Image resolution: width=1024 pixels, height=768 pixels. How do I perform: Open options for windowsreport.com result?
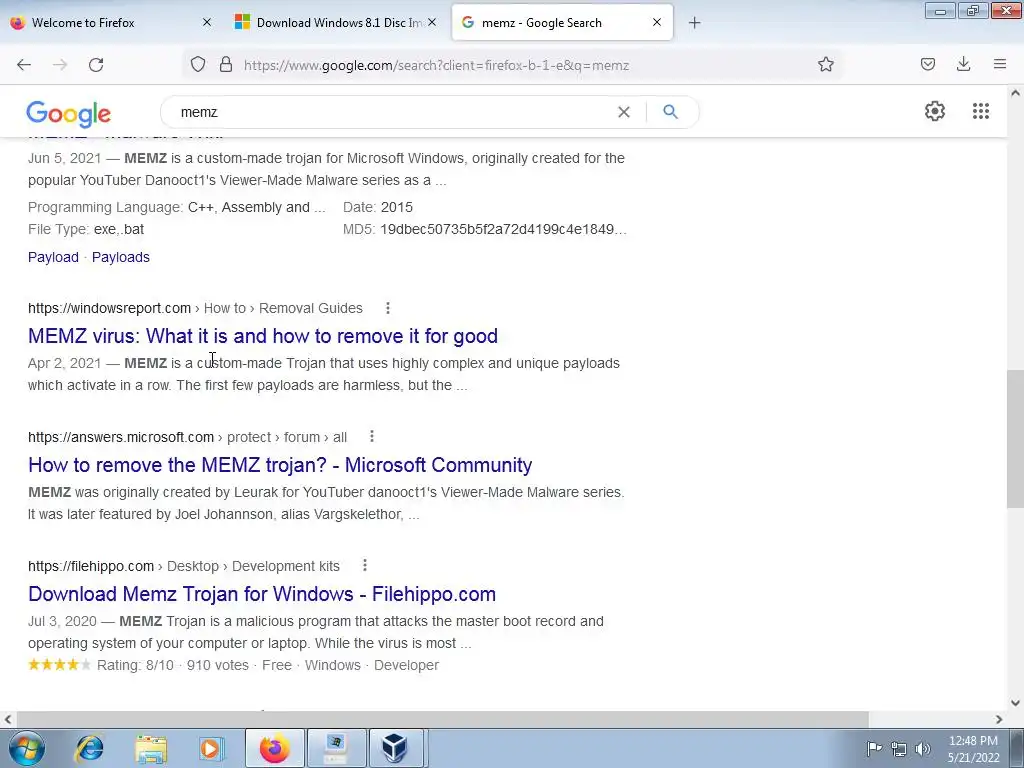coord(388,308)
